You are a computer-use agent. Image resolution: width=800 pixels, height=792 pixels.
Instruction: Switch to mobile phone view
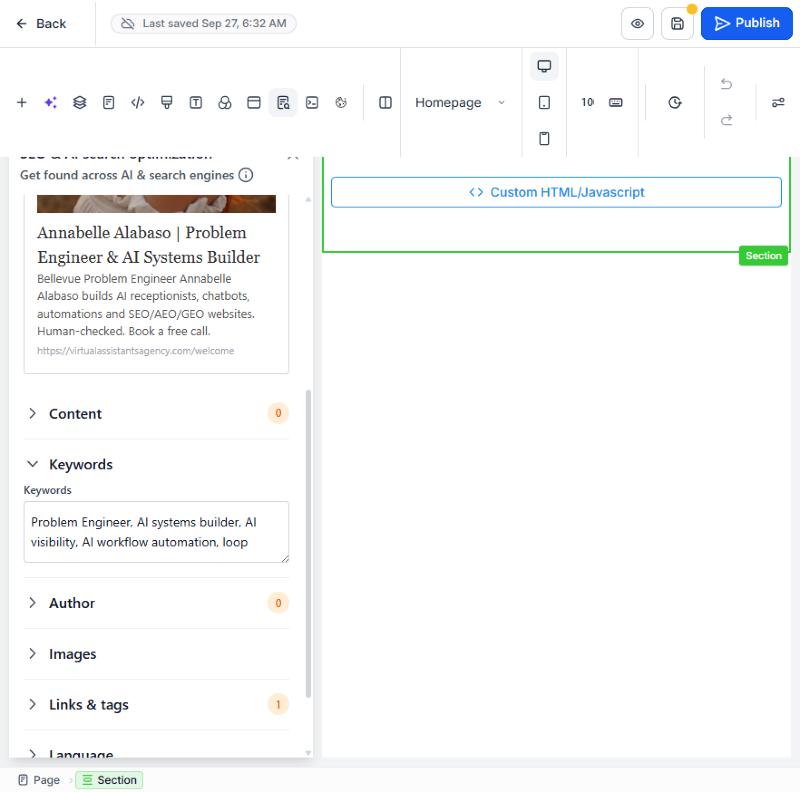tap(544, 138)
